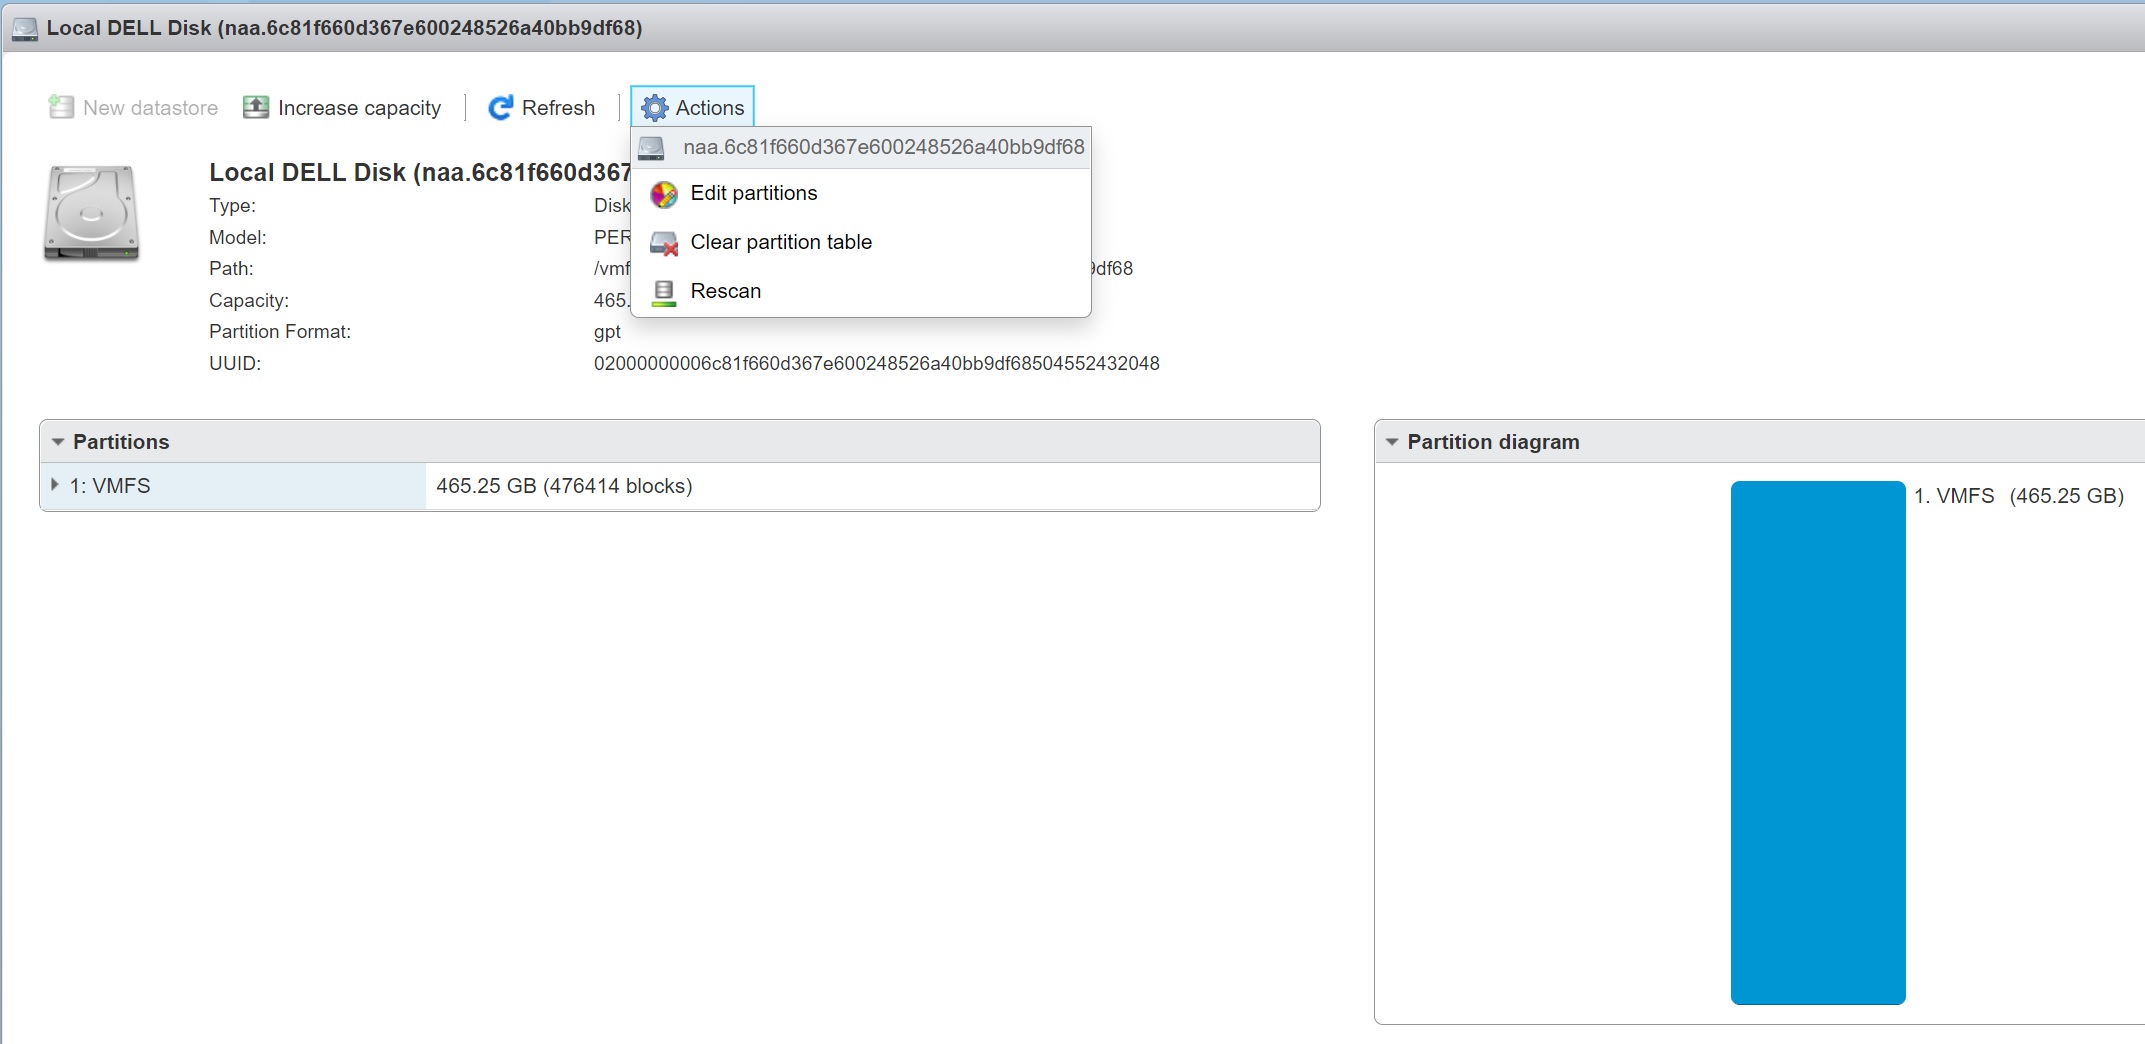The image size is (2145, 1044).
Task: Select Rescan in the Actions menu
Action: pos(725,291)
